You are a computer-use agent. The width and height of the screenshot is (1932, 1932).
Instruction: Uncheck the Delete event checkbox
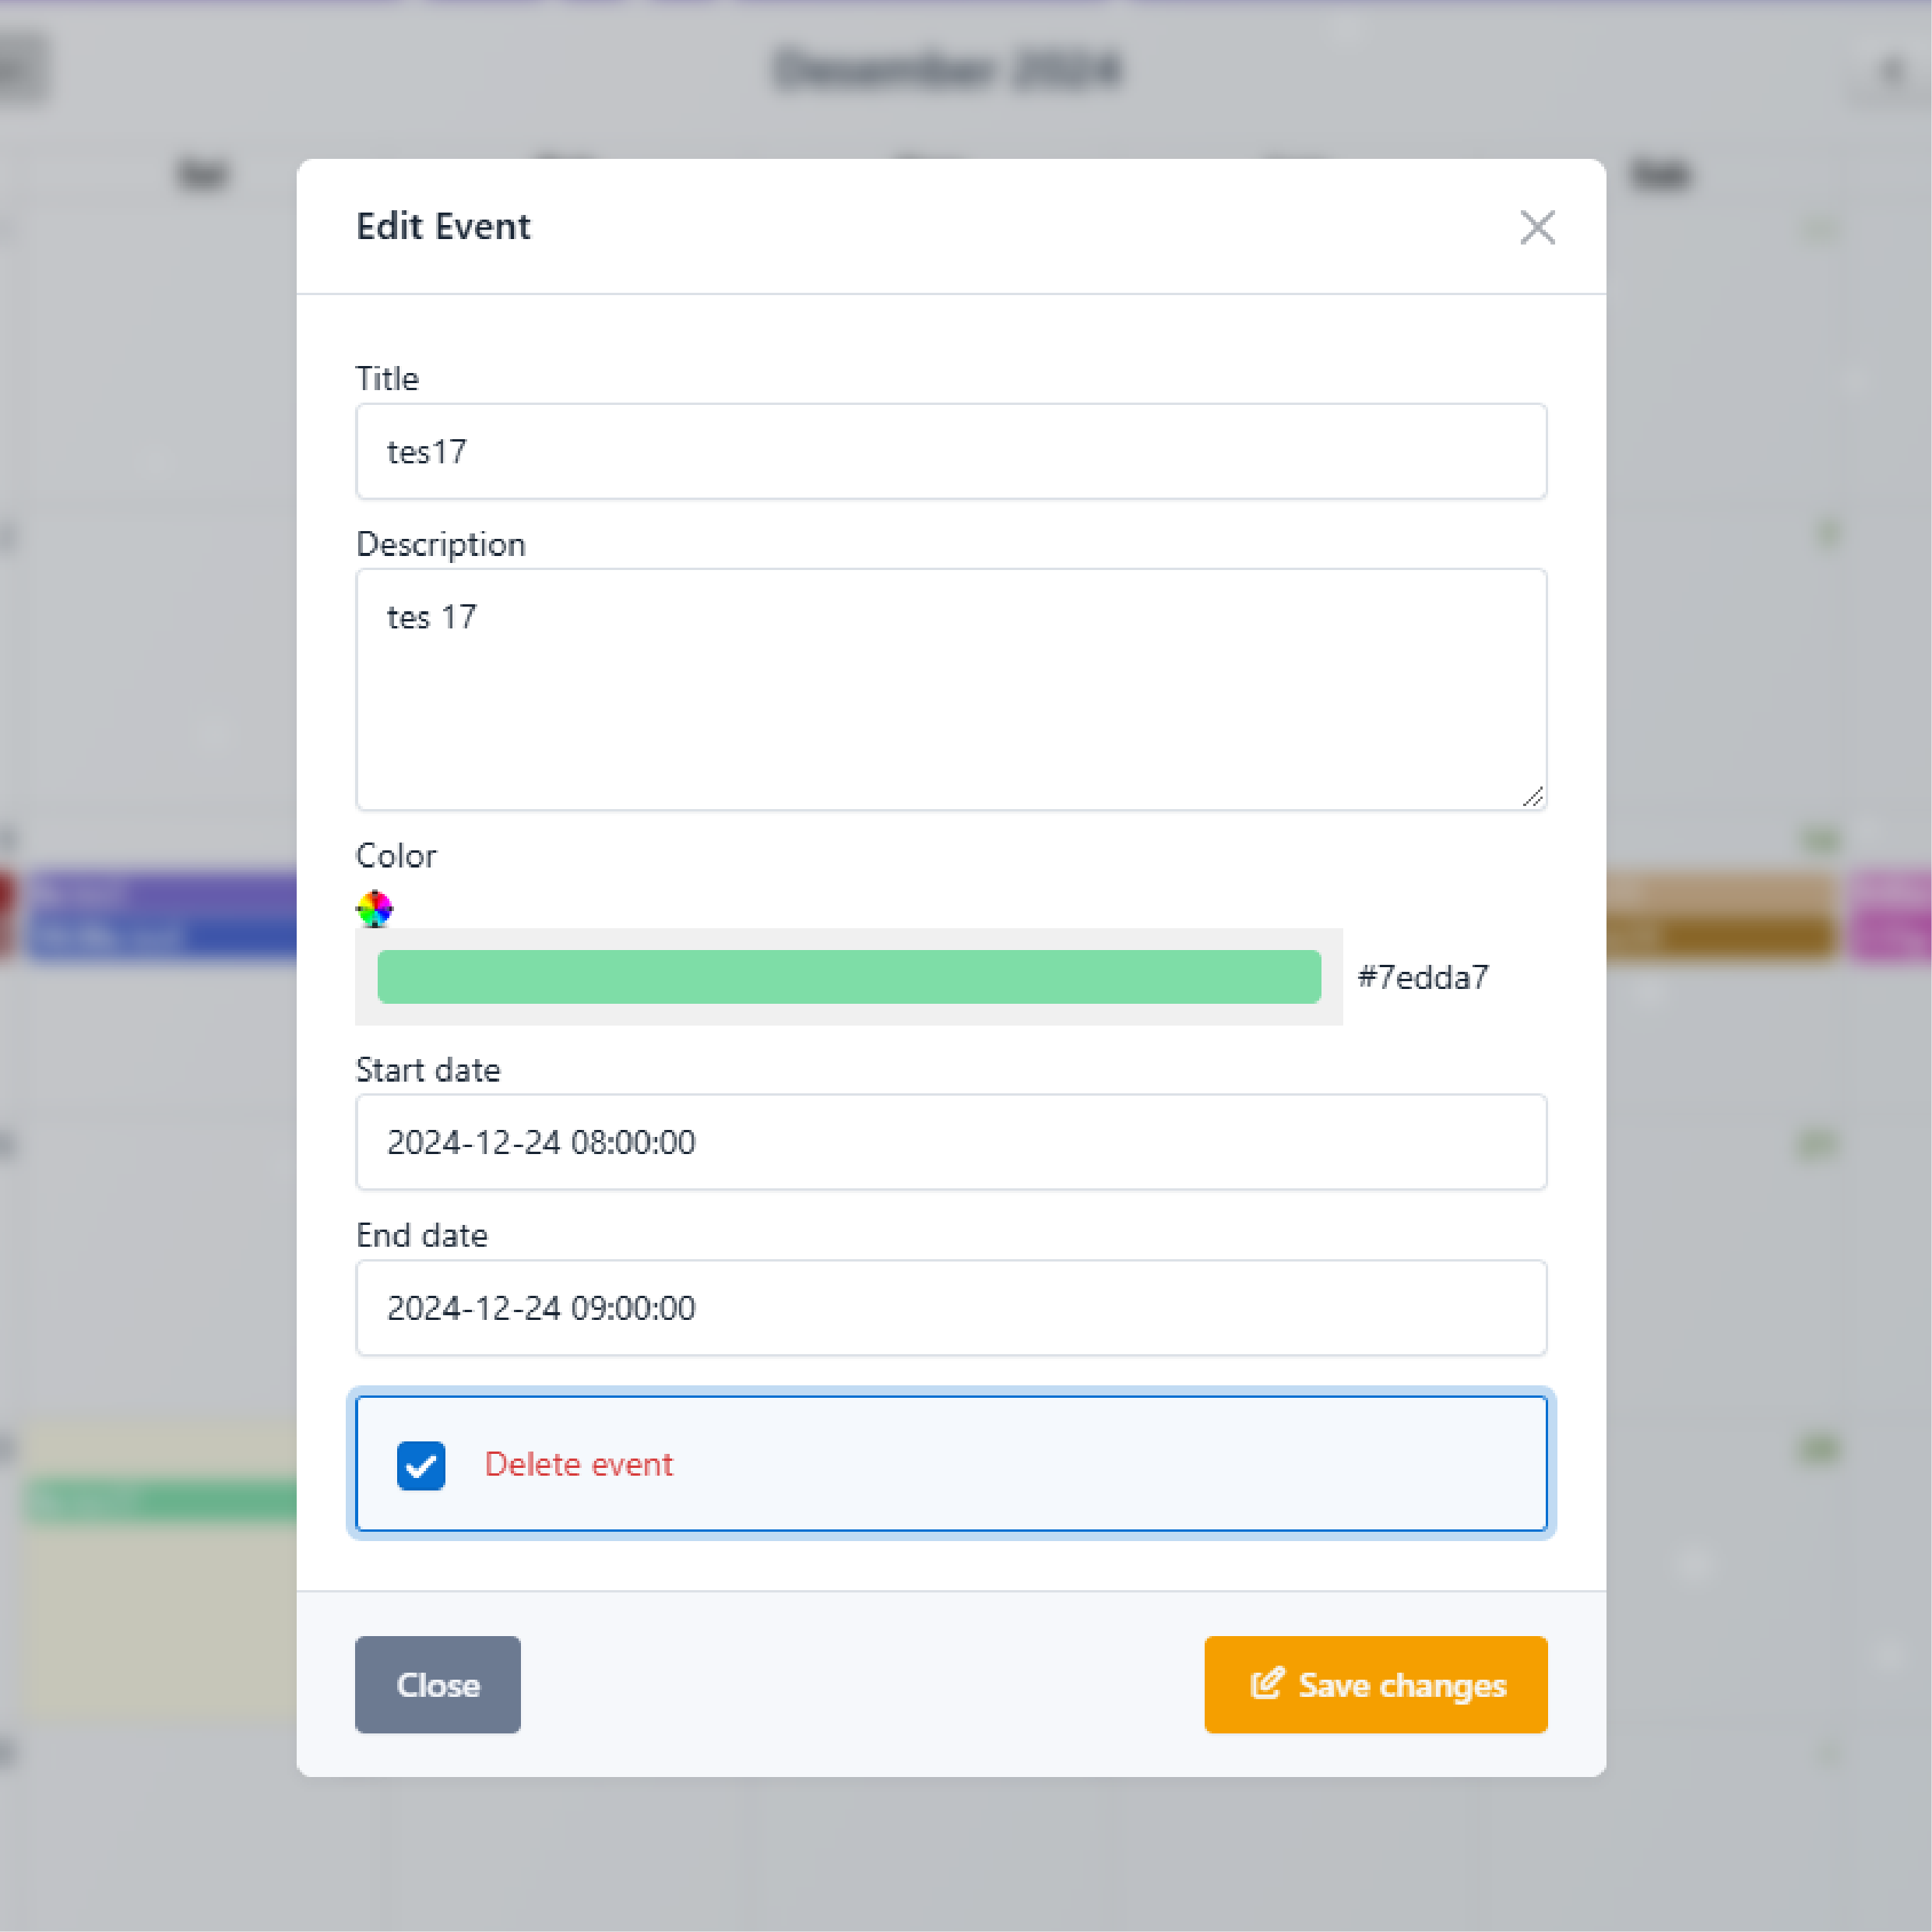tap(421, 1465)
